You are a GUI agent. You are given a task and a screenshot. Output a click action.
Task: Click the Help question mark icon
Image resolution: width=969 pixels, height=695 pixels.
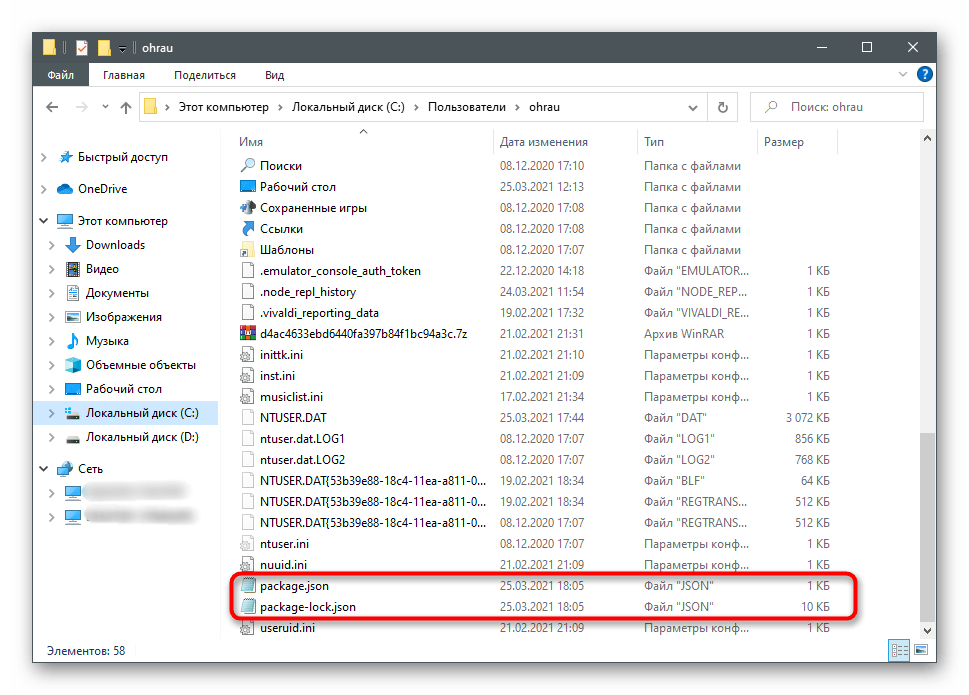925,74
